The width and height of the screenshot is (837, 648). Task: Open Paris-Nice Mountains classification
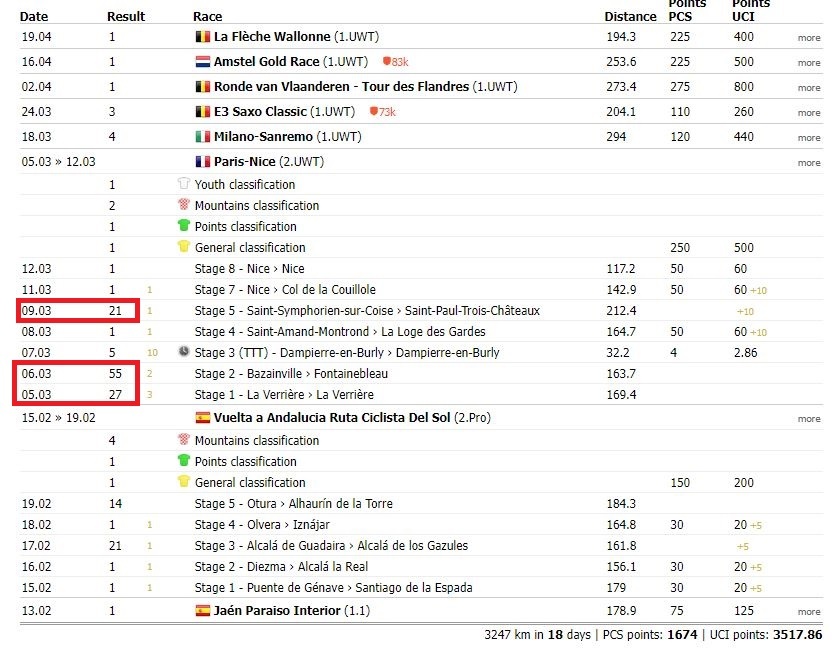click(257, 206)
